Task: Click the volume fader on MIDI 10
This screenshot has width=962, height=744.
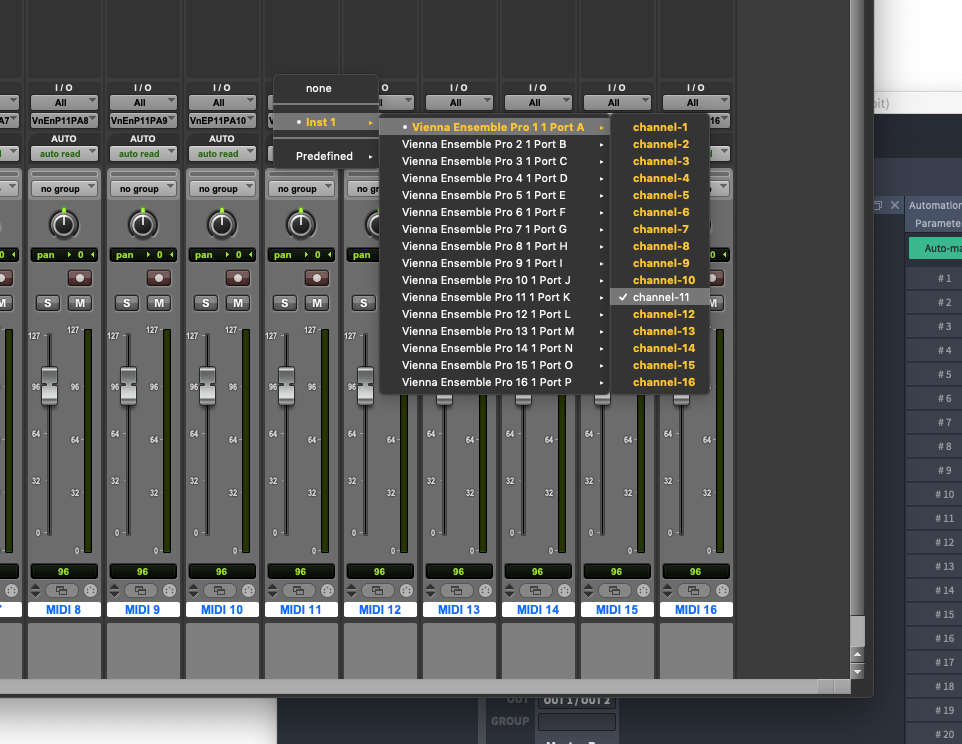Action: coord(207,386)
